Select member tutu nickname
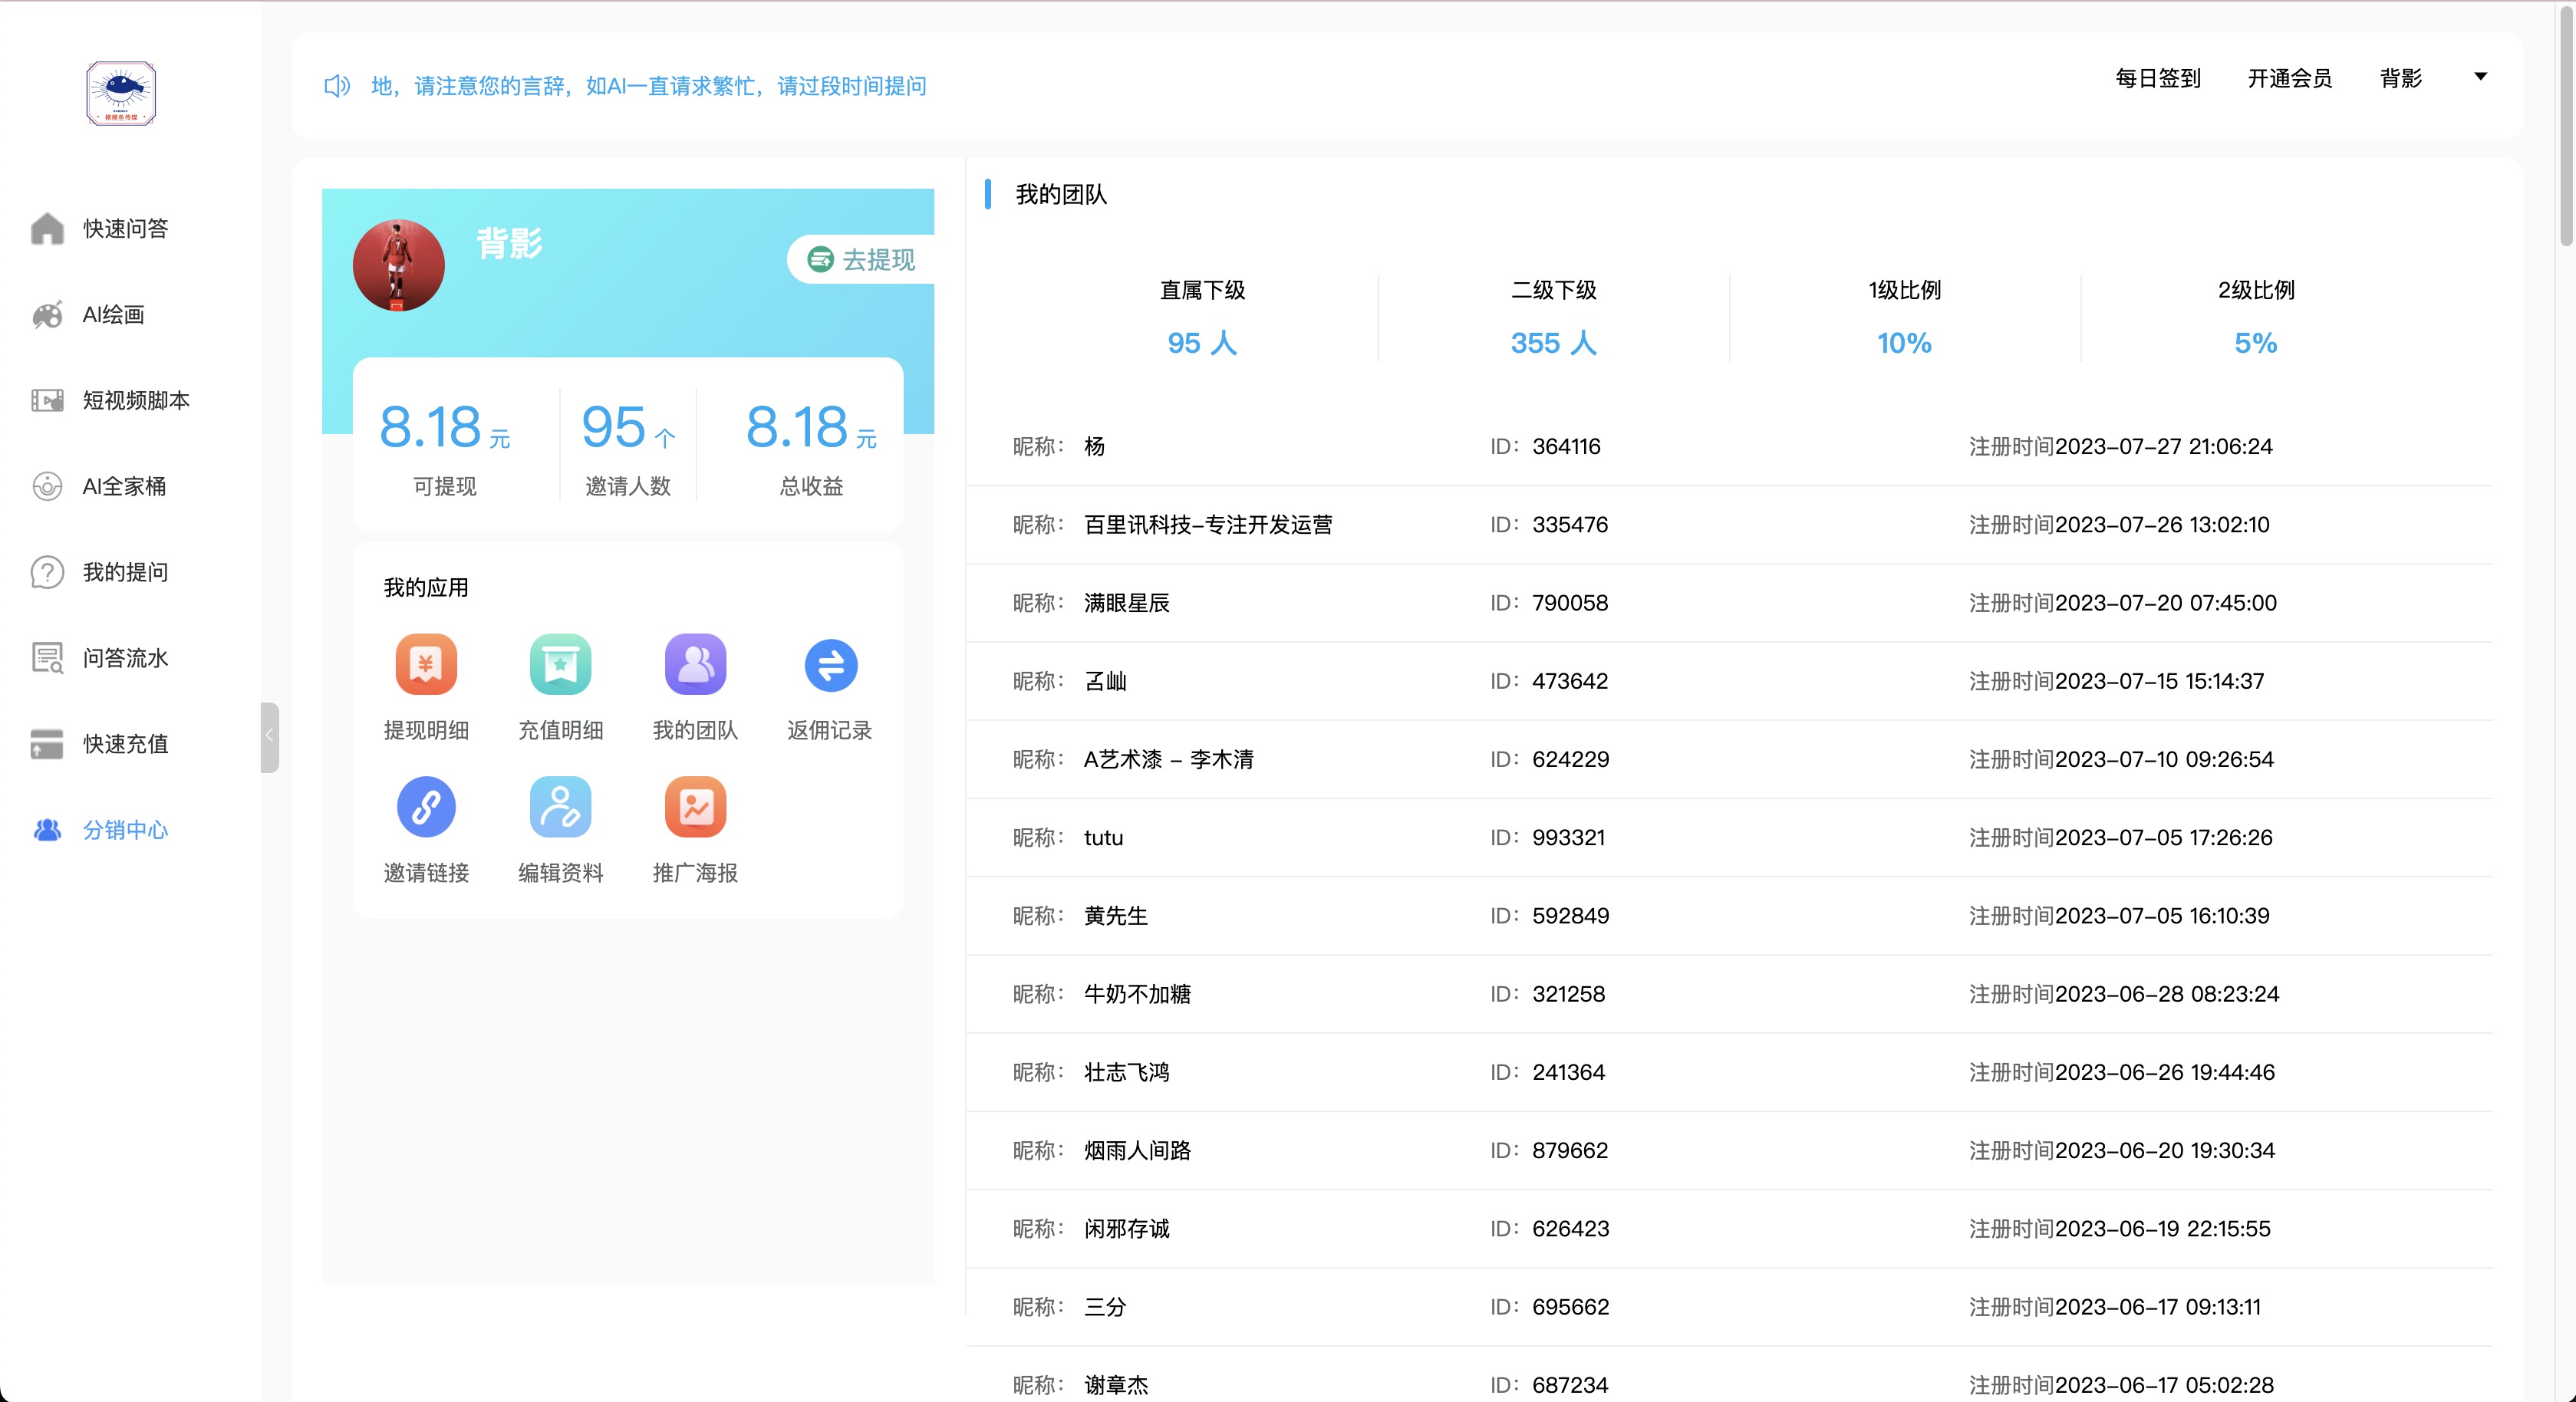This screenshot has height=1402, width=2576. pyautogui.click(x=1104, y=838)
